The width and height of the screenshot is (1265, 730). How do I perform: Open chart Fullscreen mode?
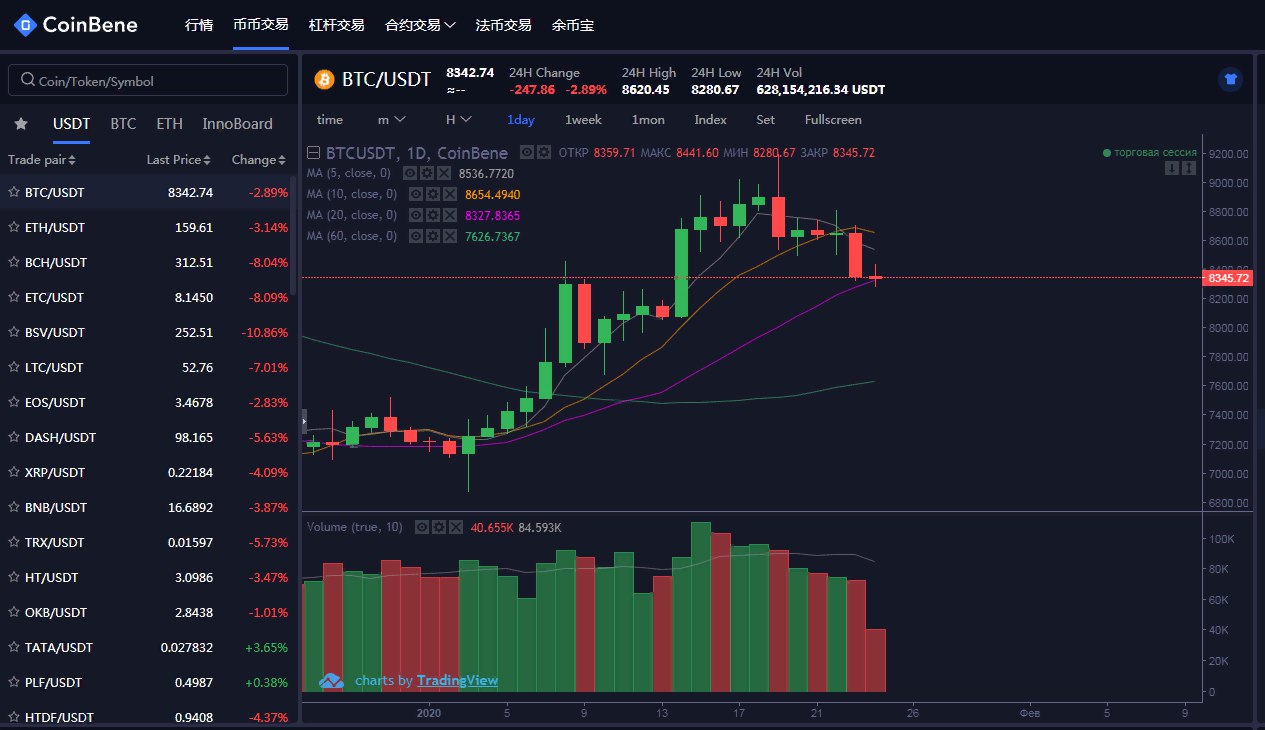click(833, 119)
